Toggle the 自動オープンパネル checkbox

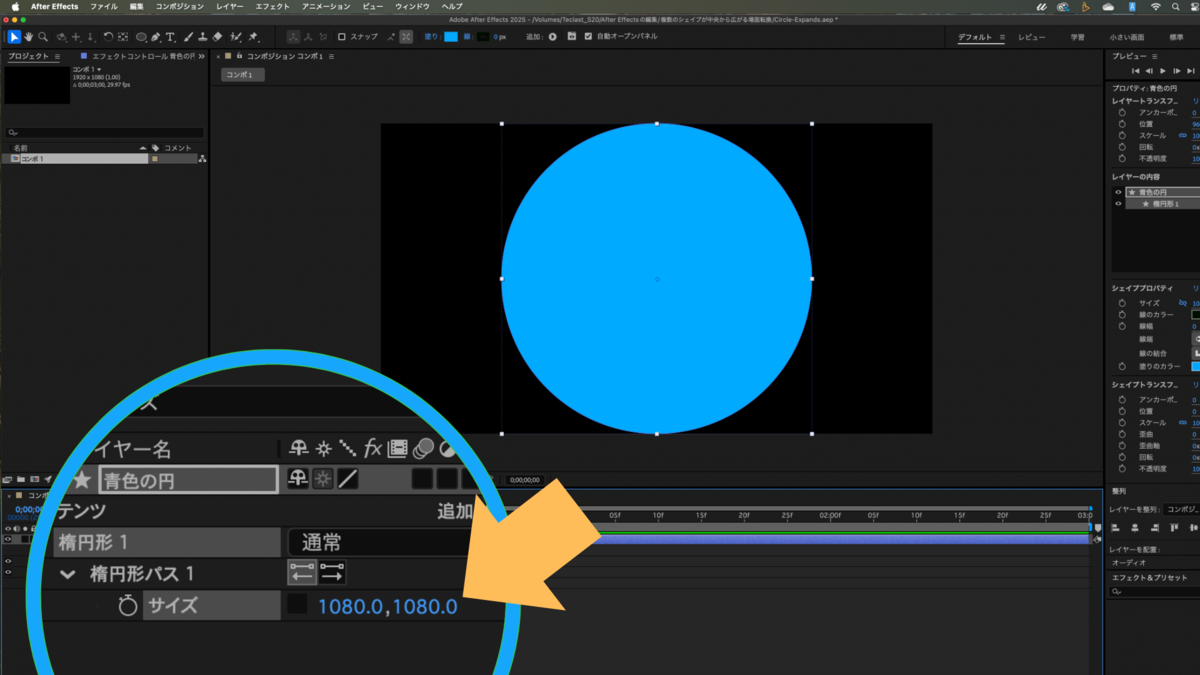[x=588, y=37]
